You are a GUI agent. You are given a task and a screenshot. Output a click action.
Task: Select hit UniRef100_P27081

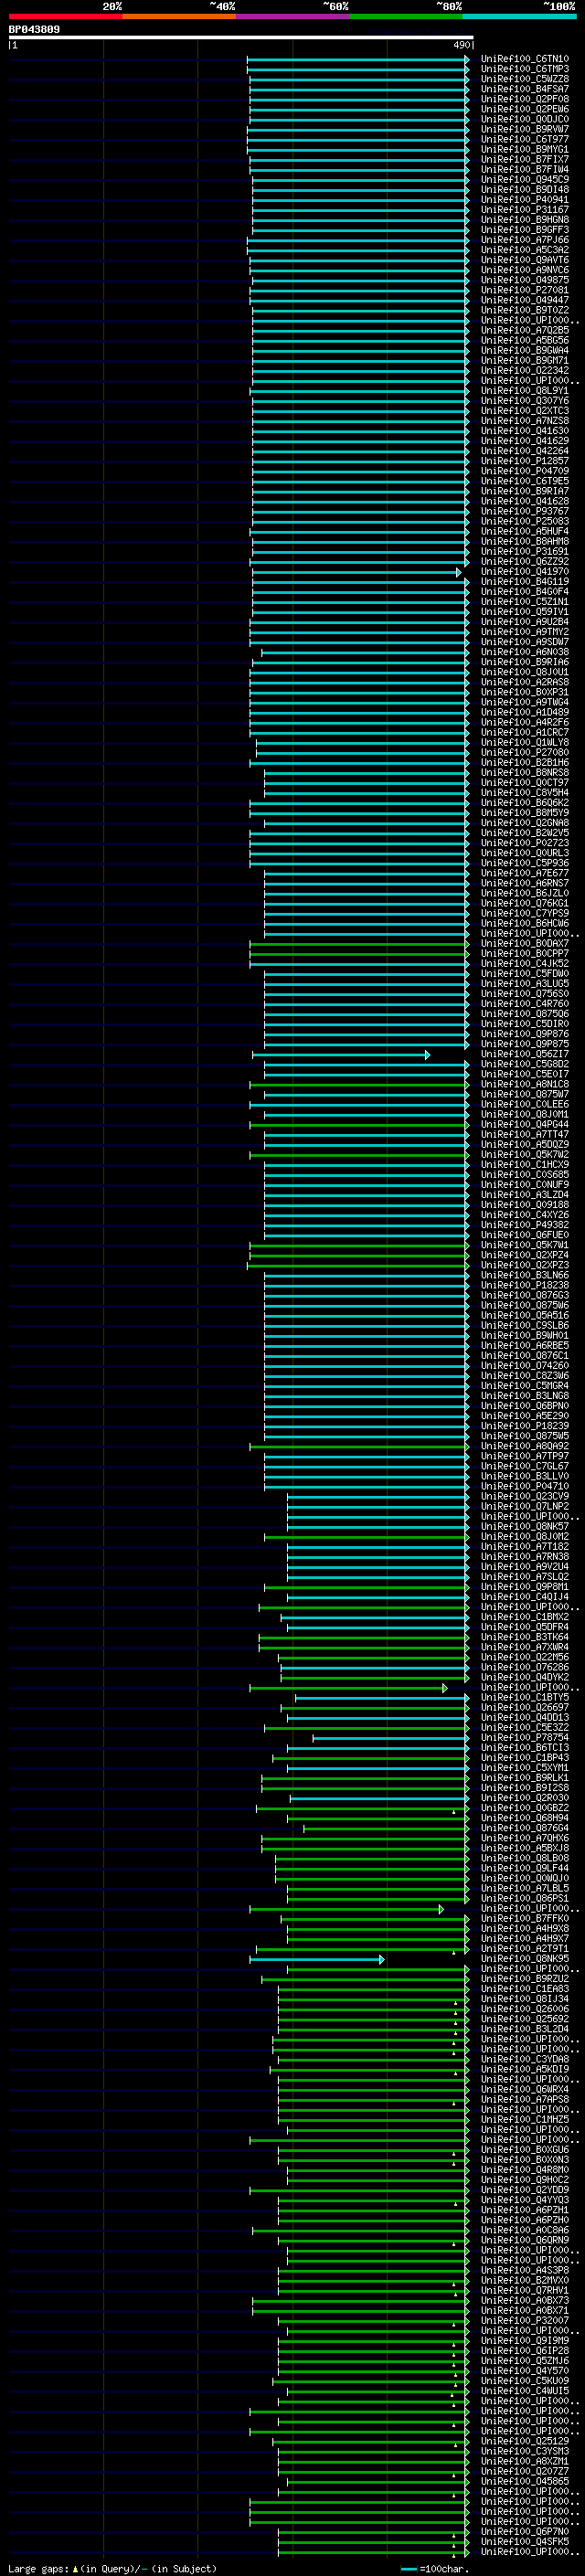coord(525,290)
